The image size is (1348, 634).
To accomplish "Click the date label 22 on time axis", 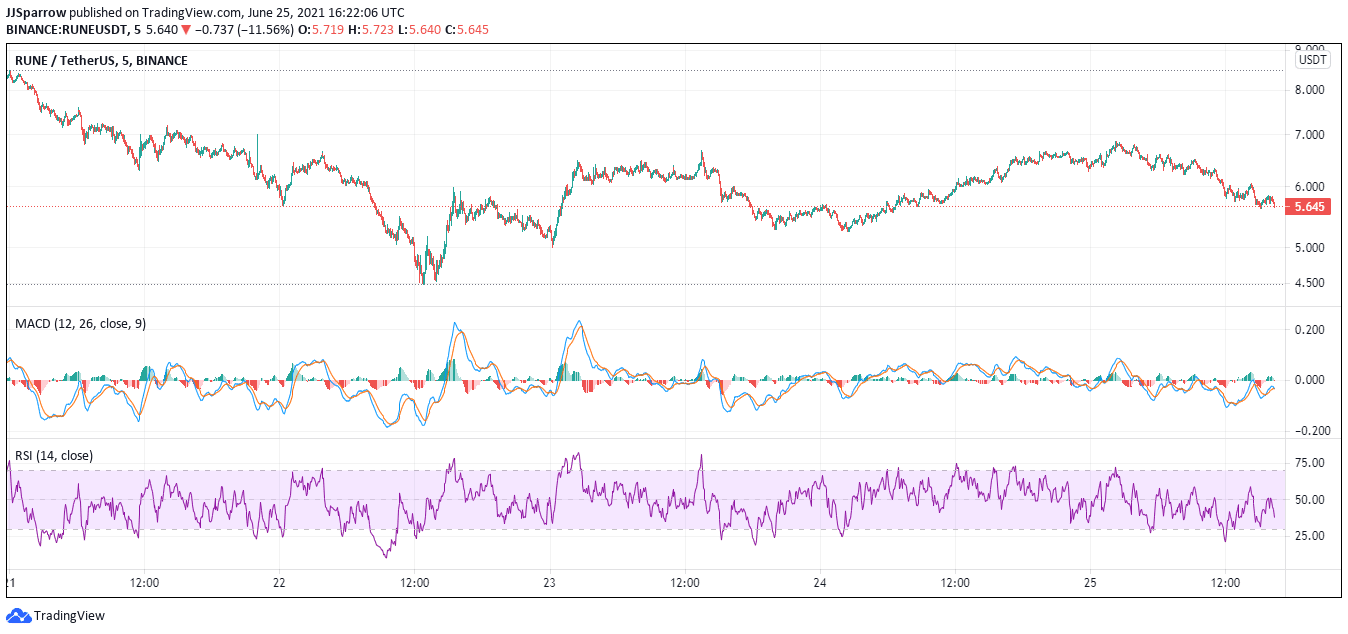I will click(x=280, y=582).
